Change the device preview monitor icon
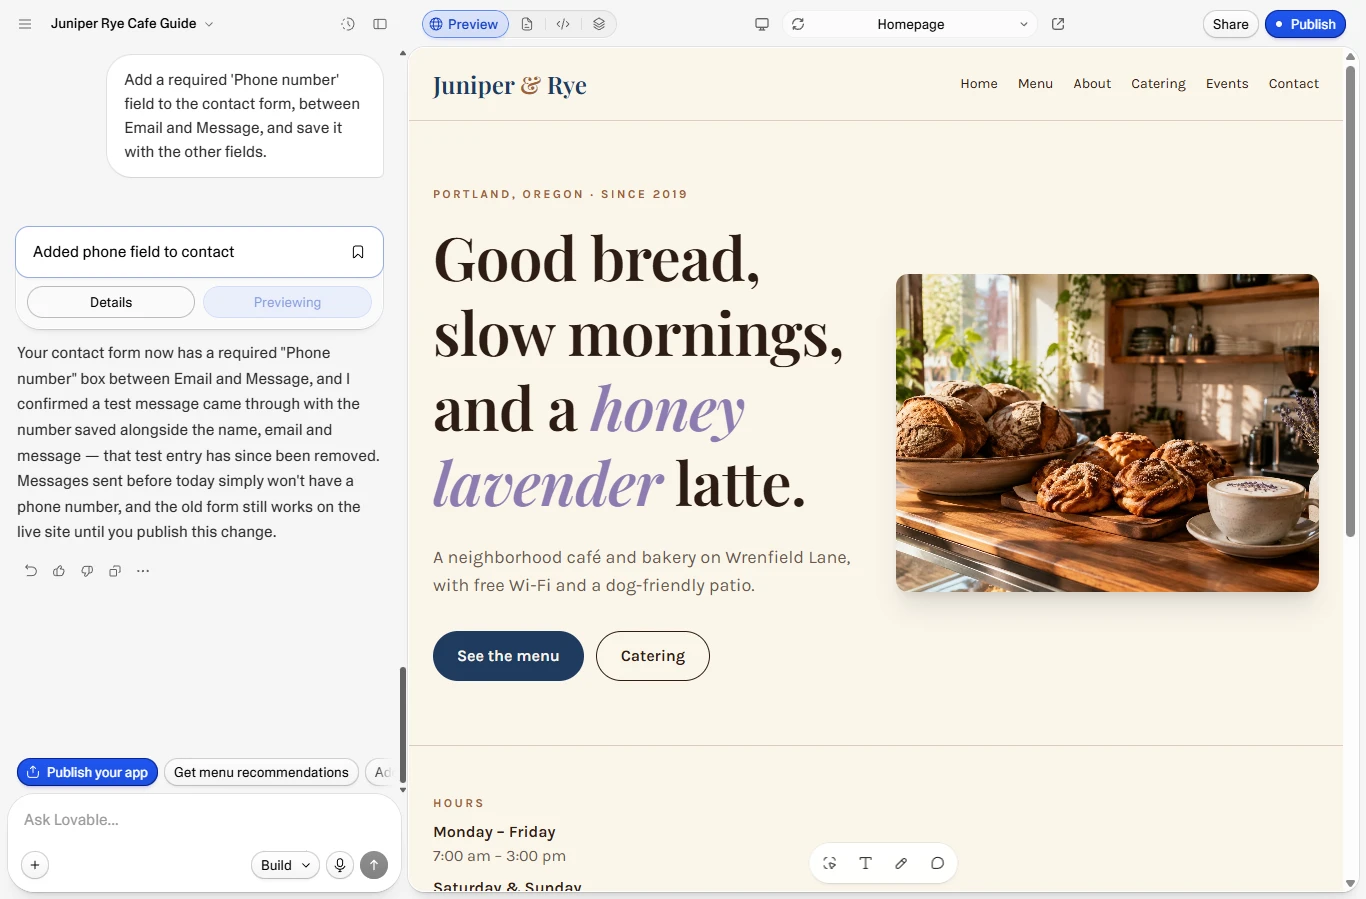The width and height of the screenshot is (1366, 899). point(762,24)
